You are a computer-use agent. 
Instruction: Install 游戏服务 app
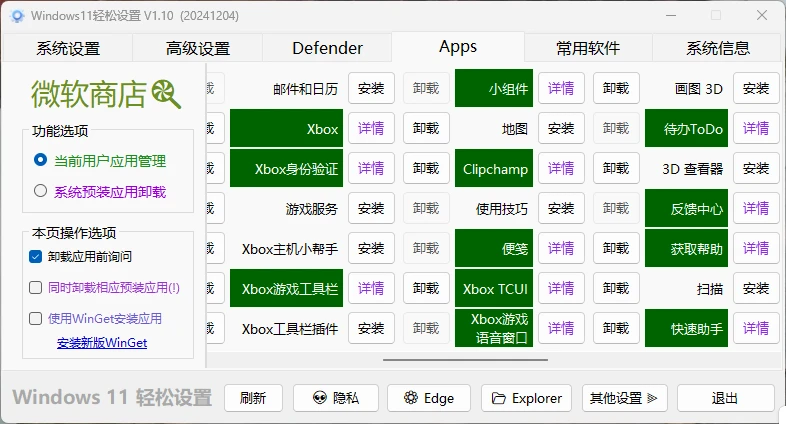pos(371,208)
